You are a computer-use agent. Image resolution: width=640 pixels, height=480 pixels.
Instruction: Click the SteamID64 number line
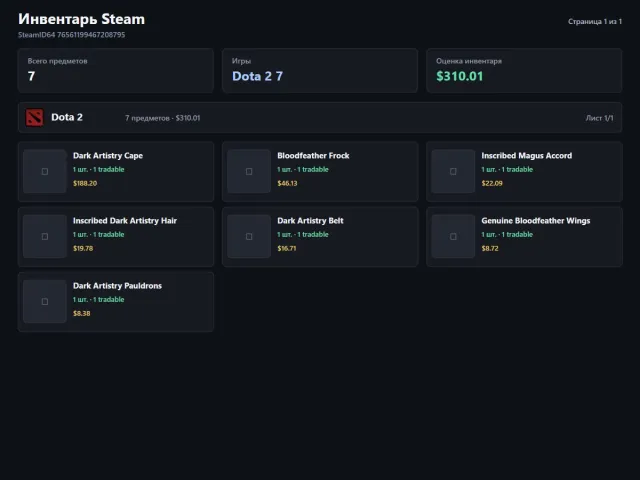pyautogui.click(x=71, y=35)
